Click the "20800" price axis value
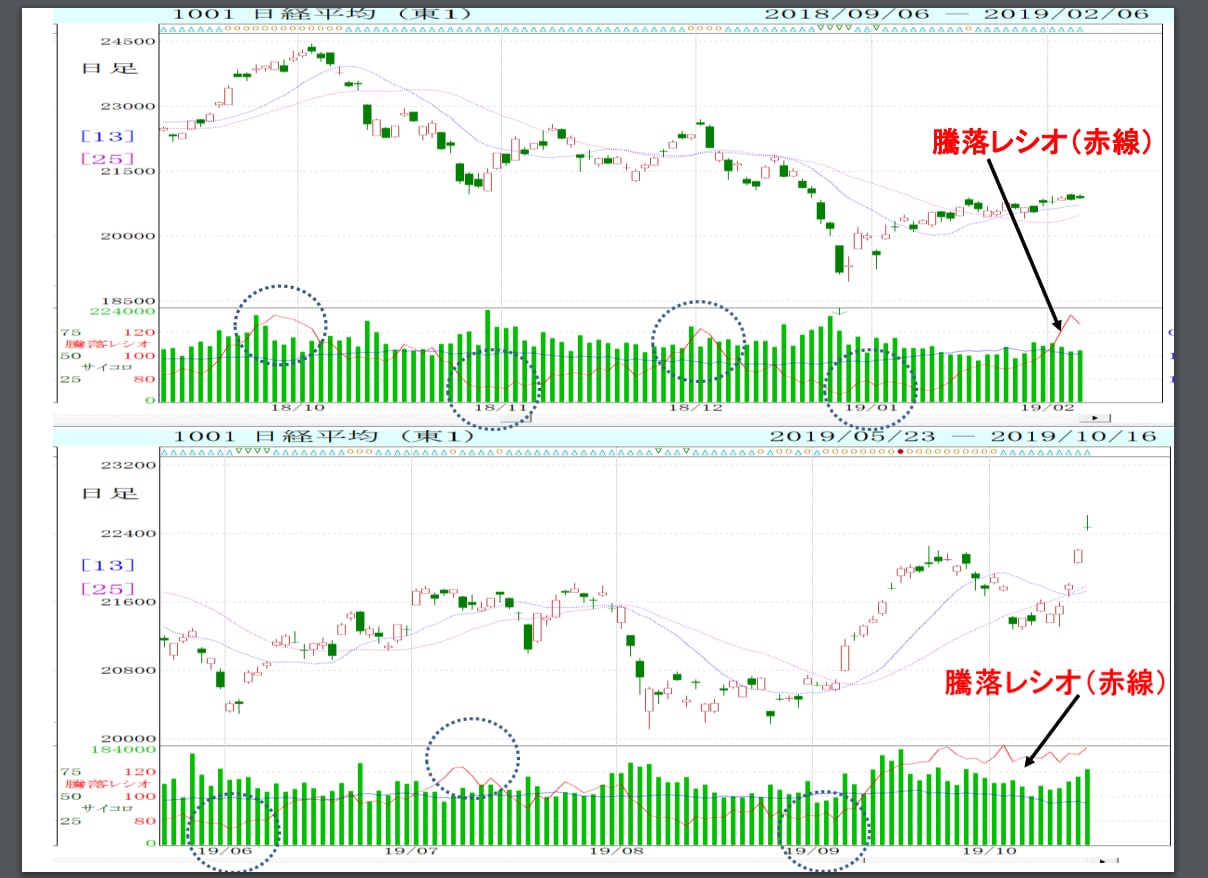The width and height of the screenshot is (1208, 878). [129, 670]
